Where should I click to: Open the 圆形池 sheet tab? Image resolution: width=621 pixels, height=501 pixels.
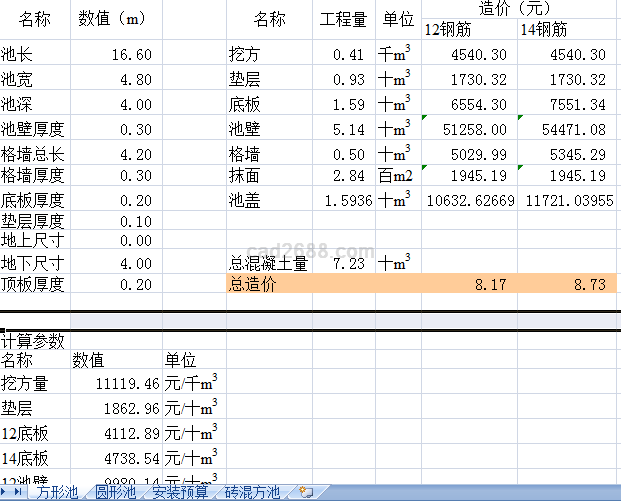[115, 492]
